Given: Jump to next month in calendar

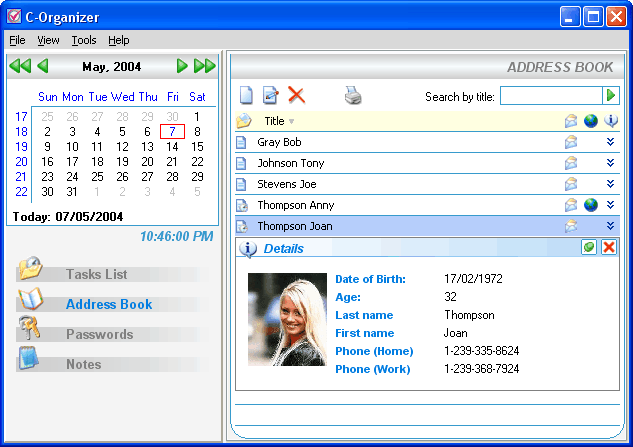Looking at the screenshot, I should coord(182,67).
